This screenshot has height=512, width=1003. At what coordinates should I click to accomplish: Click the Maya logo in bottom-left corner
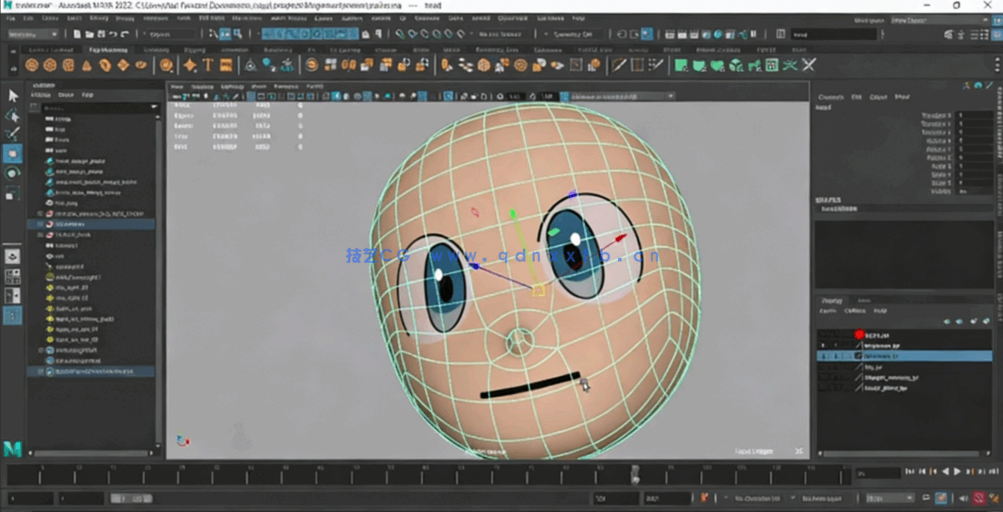[x=13, y=449]
